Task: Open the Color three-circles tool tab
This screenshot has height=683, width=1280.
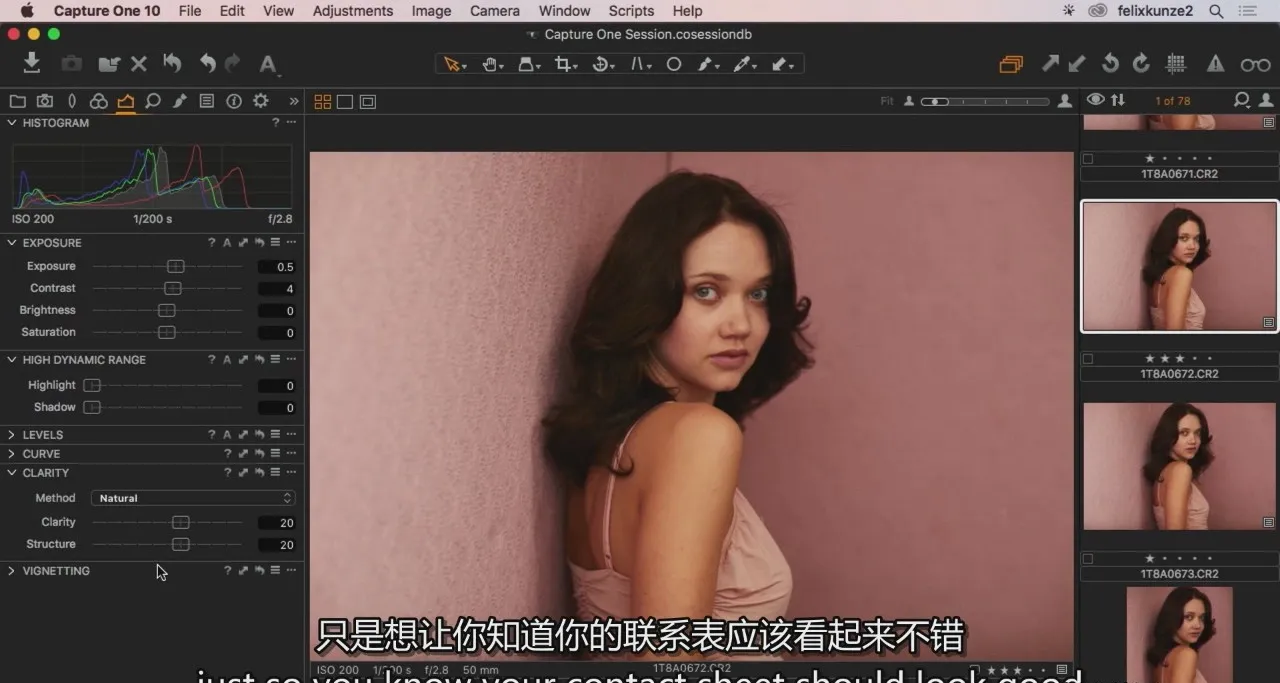Action: click(x=98, y=101)
